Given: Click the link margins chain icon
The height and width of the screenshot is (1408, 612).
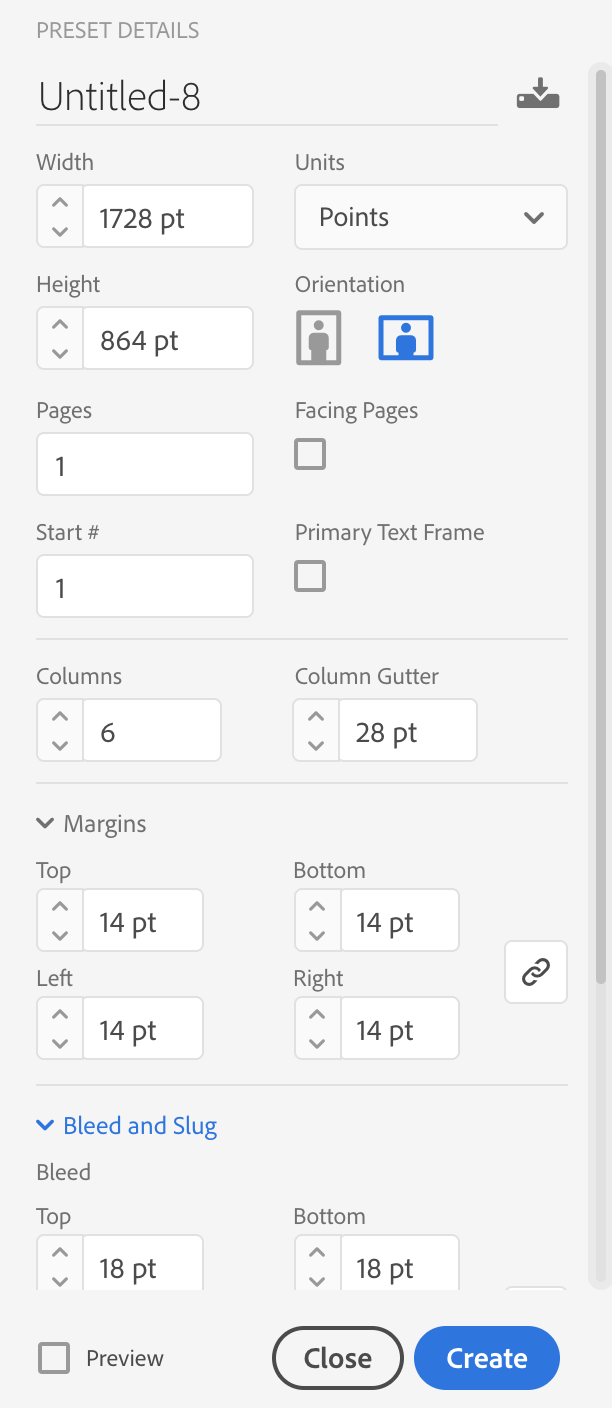Looking at the screenshot, I should pos(536,971).
